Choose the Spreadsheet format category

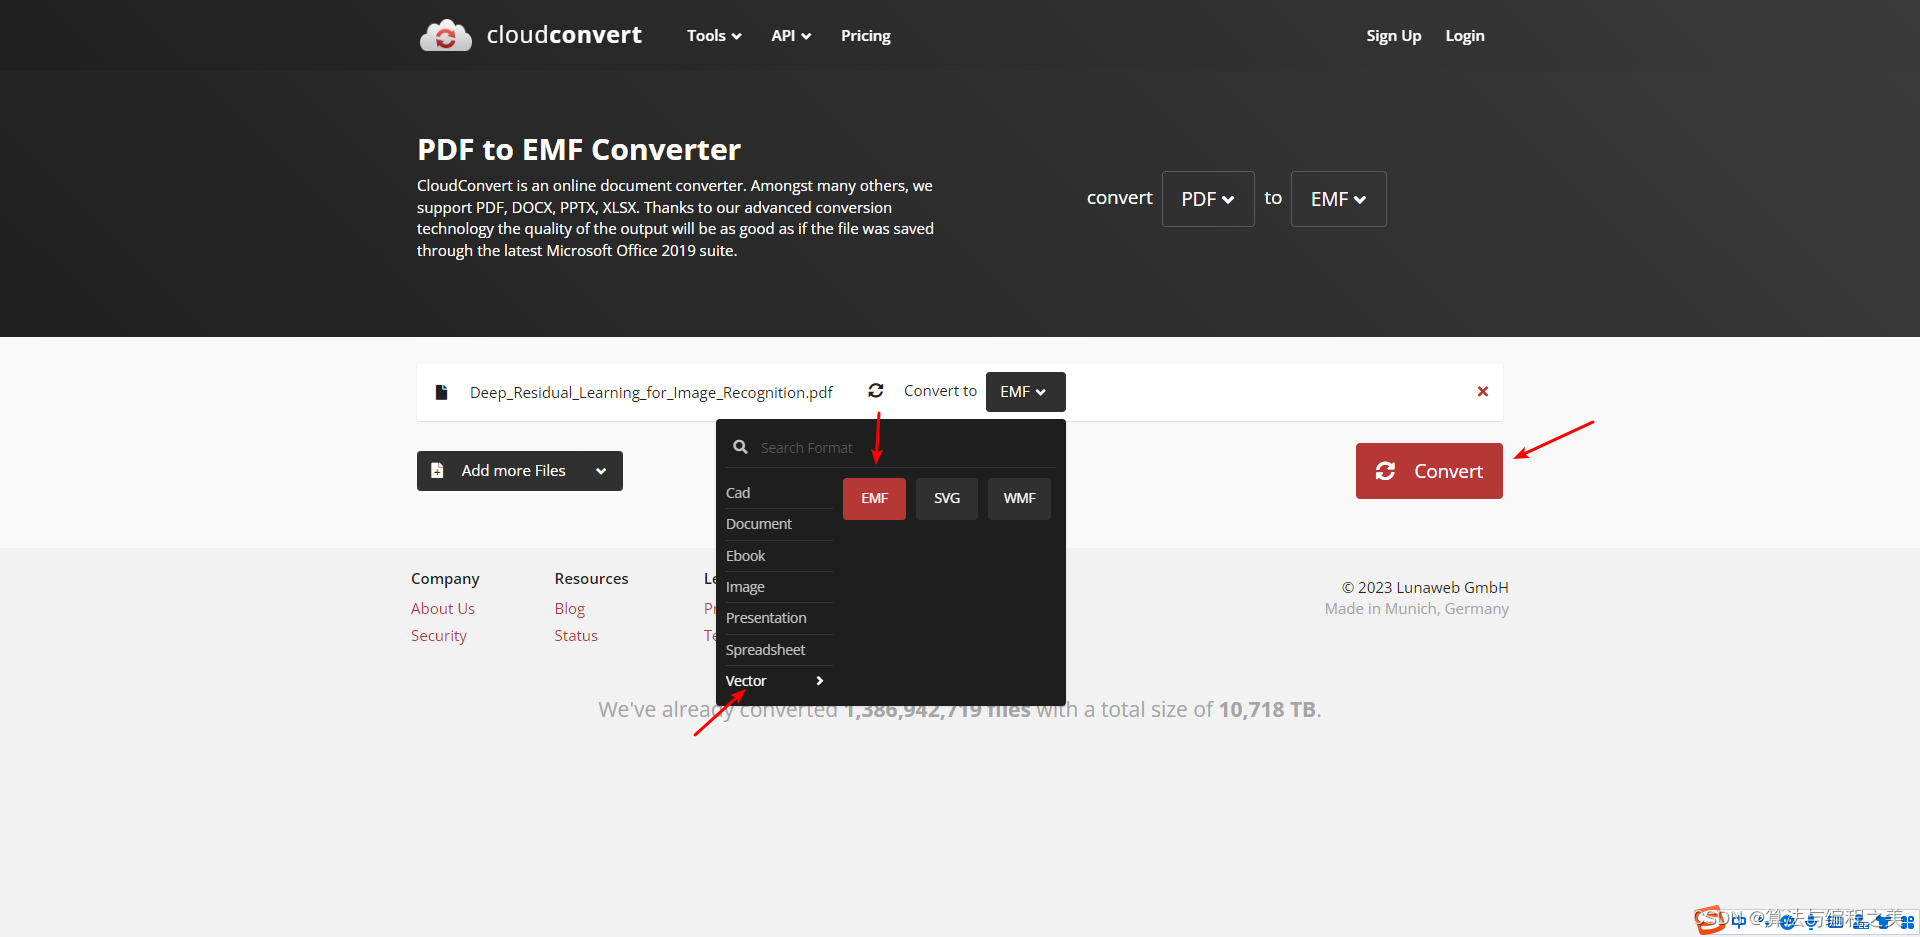click(x=778, y=650)
